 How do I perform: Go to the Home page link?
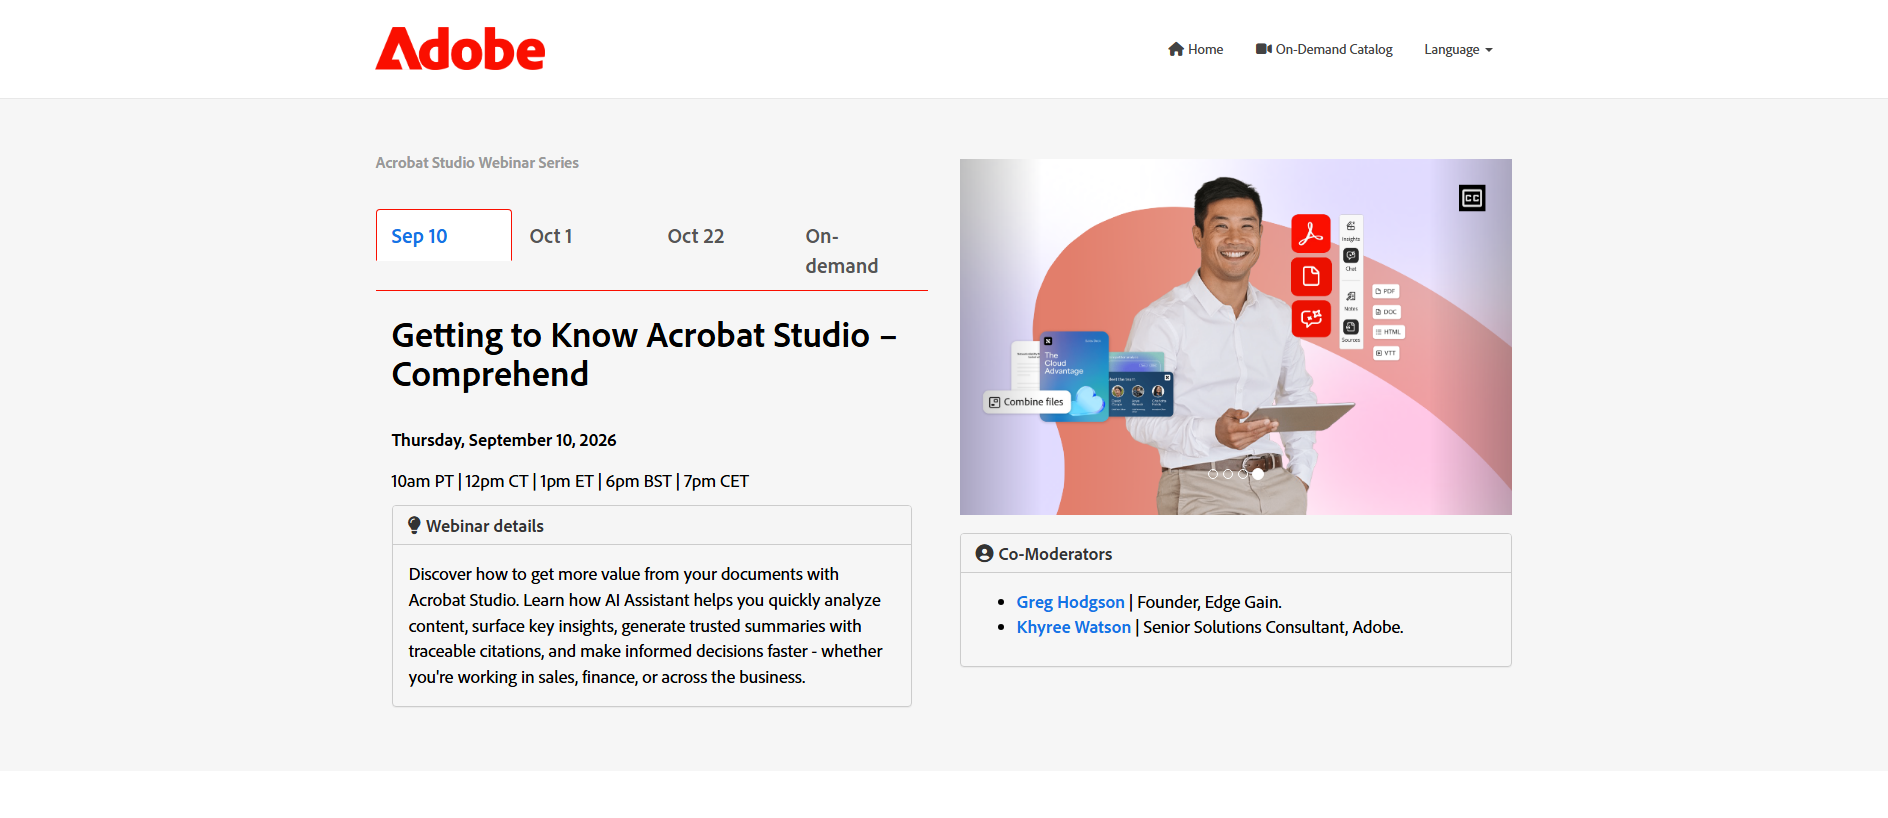point(1195,49)
